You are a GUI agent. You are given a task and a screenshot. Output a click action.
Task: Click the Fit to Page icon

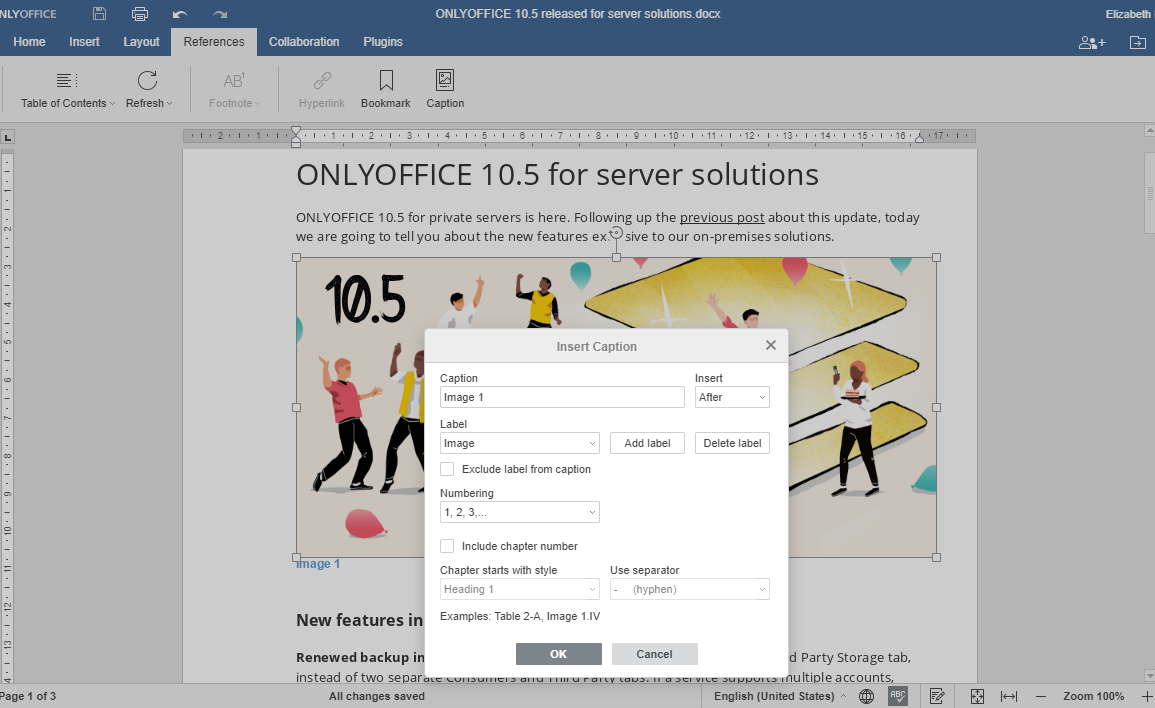point(978,696)
